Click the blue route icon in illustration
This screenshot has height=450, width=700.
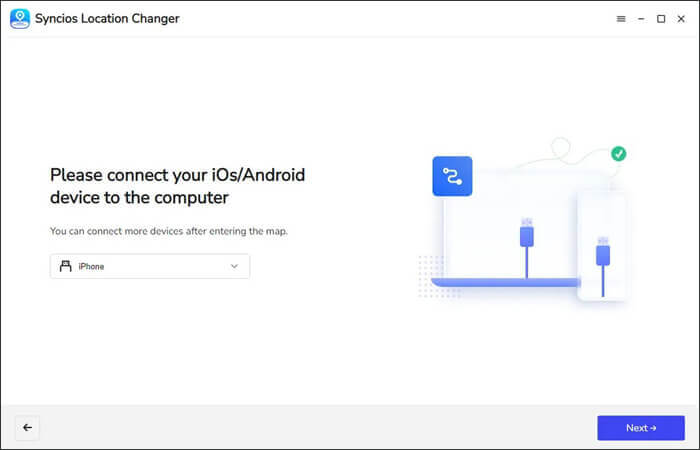[x=452, y=176]
